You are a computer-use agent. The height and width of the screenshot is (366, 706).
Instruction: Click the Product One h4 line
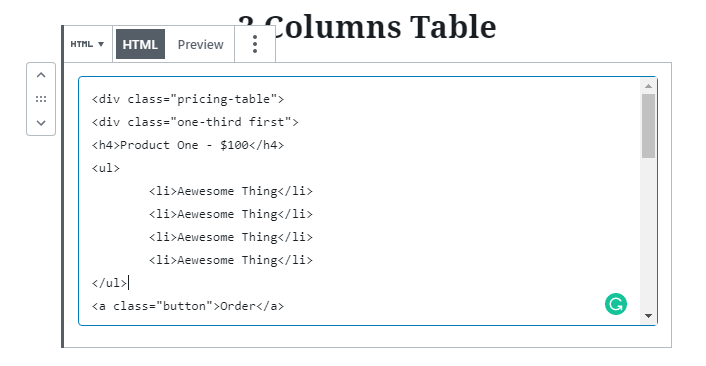coord(188,145)
